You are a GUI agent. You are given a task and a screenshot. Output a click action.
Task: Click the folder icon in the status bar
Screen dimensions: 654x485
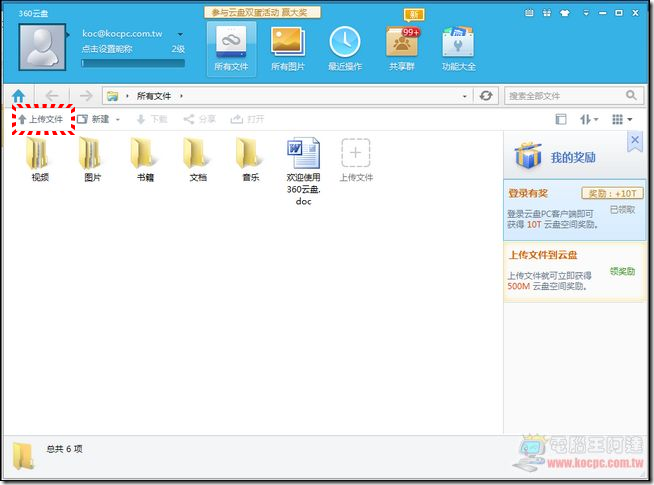(23, 456)
